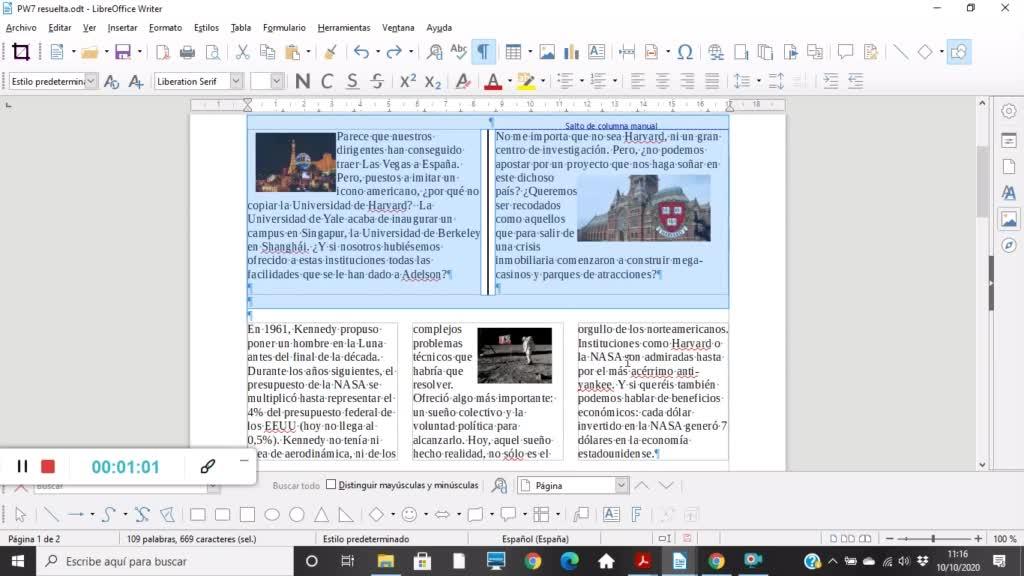The width and height of the screenshot is (1024, 576).
Task: Expand the paragraph style dropdown
Action: point(91,81)
